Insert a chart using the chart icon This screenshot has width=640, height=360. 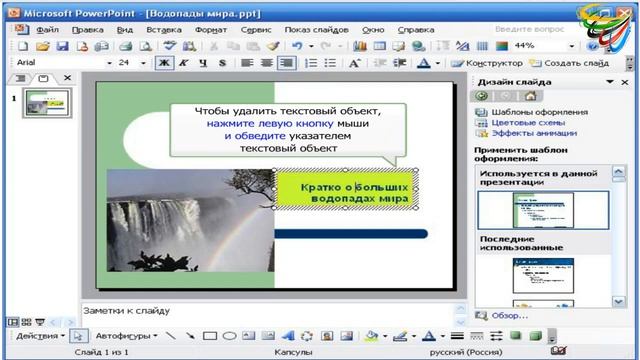[x=360, y=46]
